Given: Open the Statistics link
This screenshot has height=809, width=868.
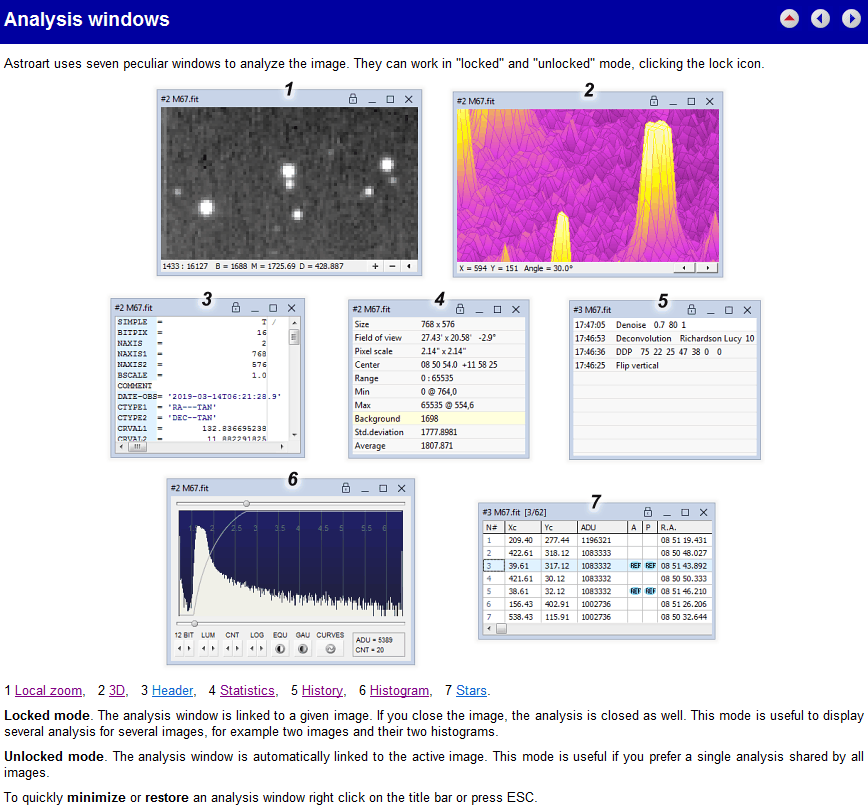Looking at the screenshot, I should click(247, 691).
